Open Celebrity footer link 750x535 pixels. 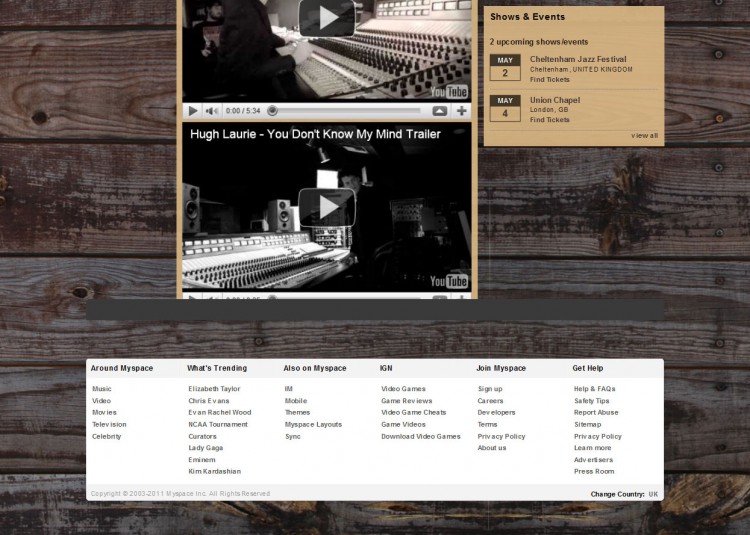(107, 436)
